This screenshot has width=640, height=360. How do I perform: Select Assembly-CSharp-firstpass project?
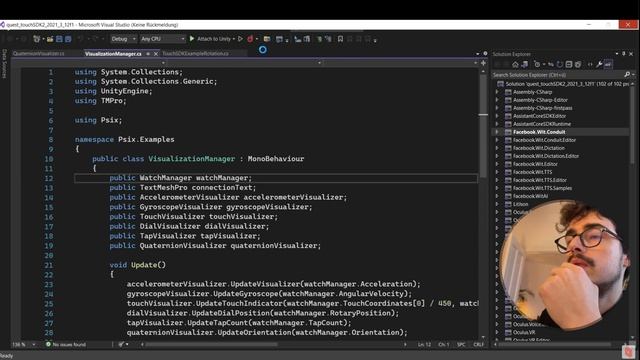point(542,108)
